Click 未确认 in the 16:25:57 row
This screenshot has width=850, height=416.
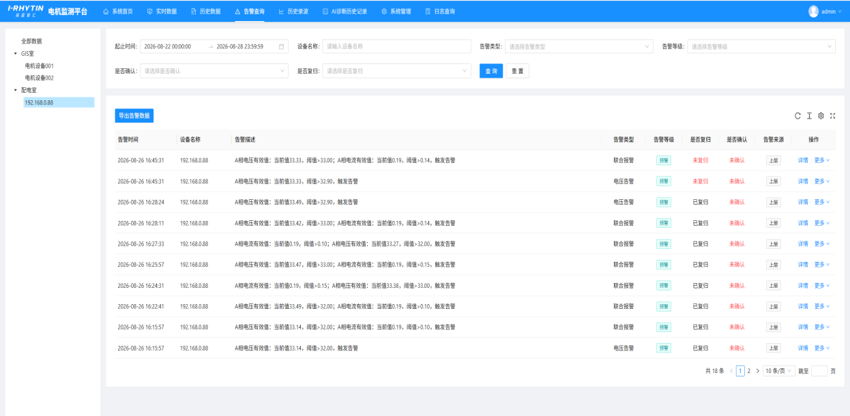pyautogui.click(x=737, y=264)
